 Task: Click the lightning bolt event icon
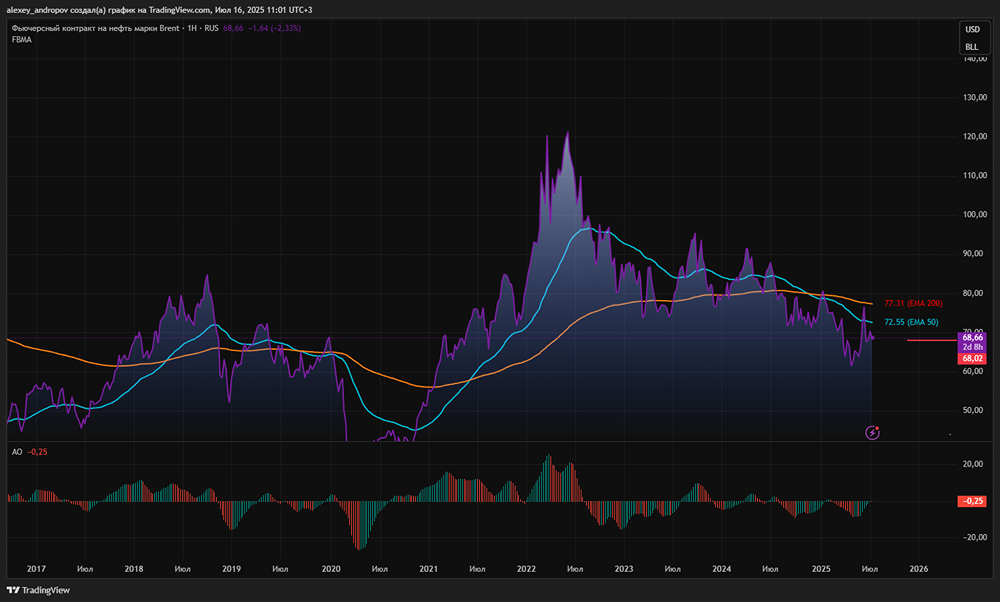[x=872, y=432]
